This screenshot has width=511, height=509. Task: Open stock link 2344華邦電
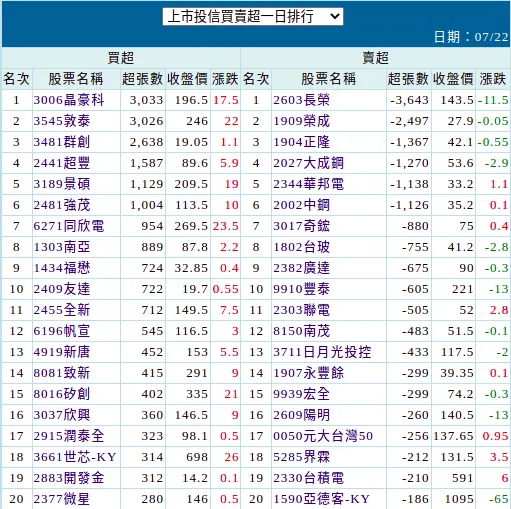point(308,184)
